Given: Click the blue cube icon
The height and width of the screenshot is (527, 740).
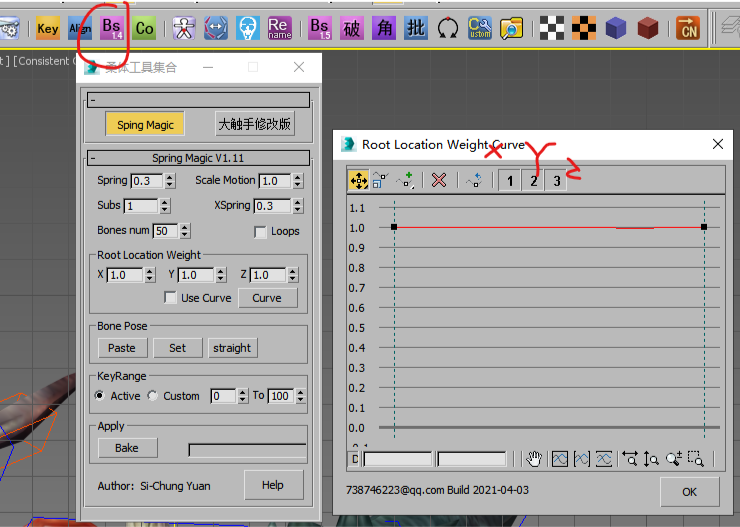Looking at the screenshot, I should tap(616, 28).
